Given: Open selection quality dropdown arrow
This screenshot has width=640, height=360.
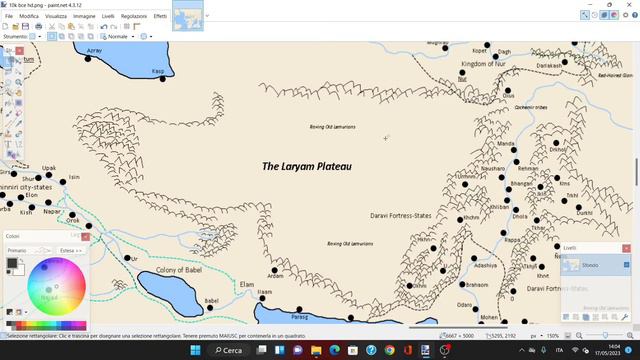Looking at the screenshot, I should click(151, 36).
